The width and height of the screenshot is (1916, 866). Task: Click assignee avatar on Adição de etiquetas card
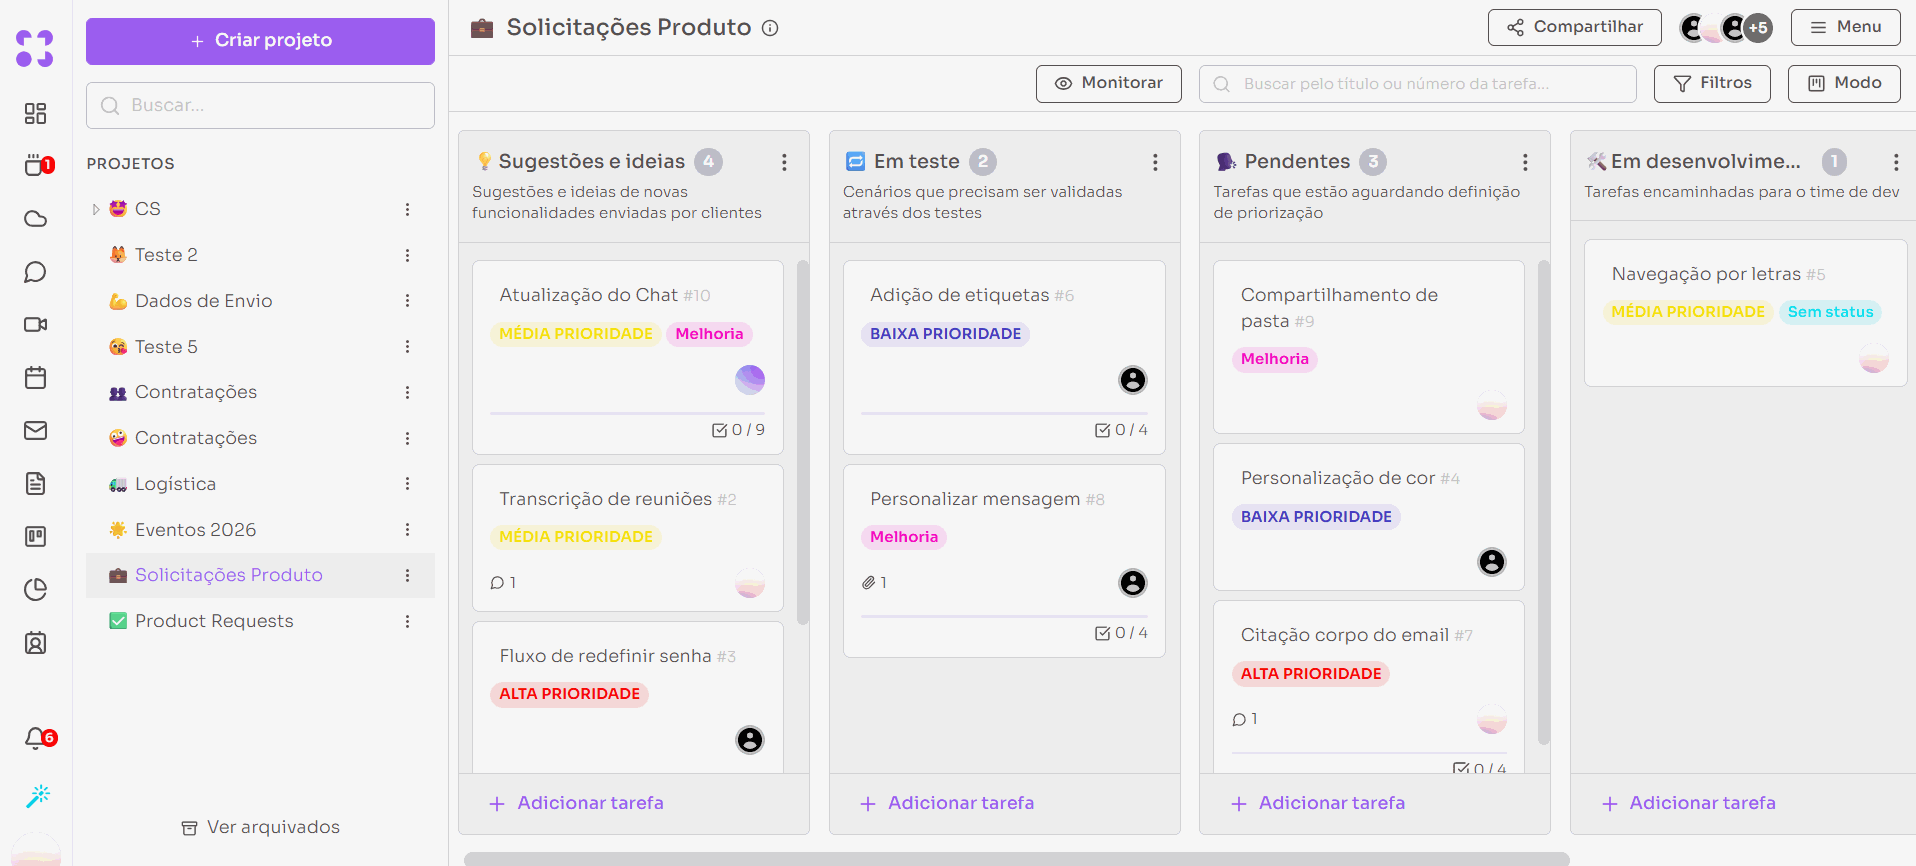[1133, 380]
